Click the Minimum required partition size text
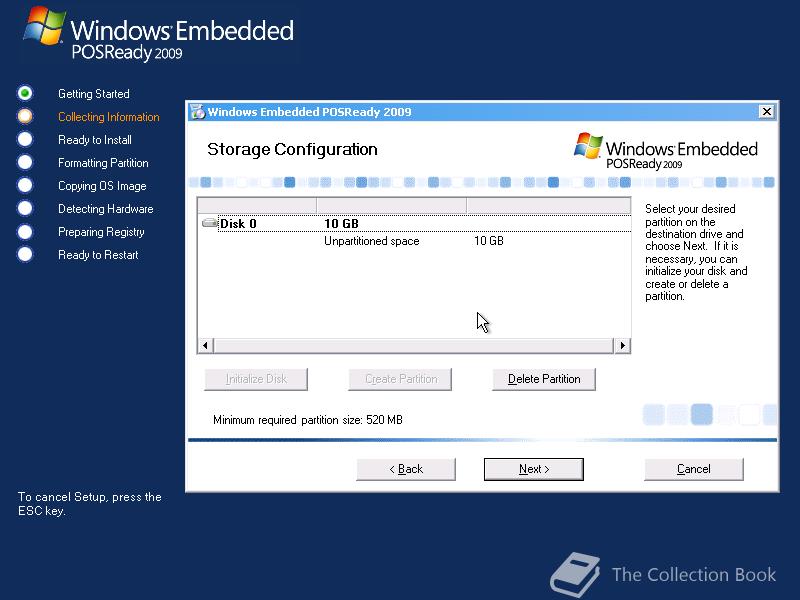Viewport: 800px width, 600px height. click(308, 420)
